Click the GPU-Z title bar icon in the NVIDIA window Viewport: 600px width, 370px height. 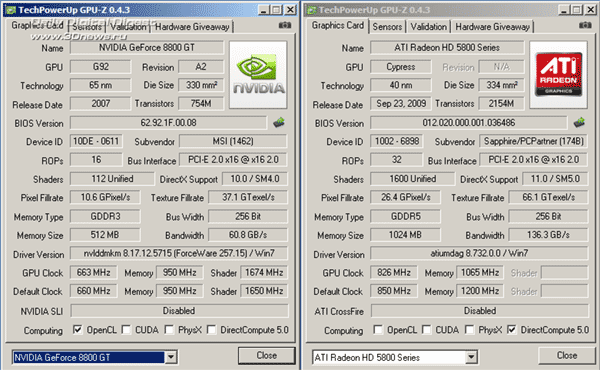pos(11,10)
